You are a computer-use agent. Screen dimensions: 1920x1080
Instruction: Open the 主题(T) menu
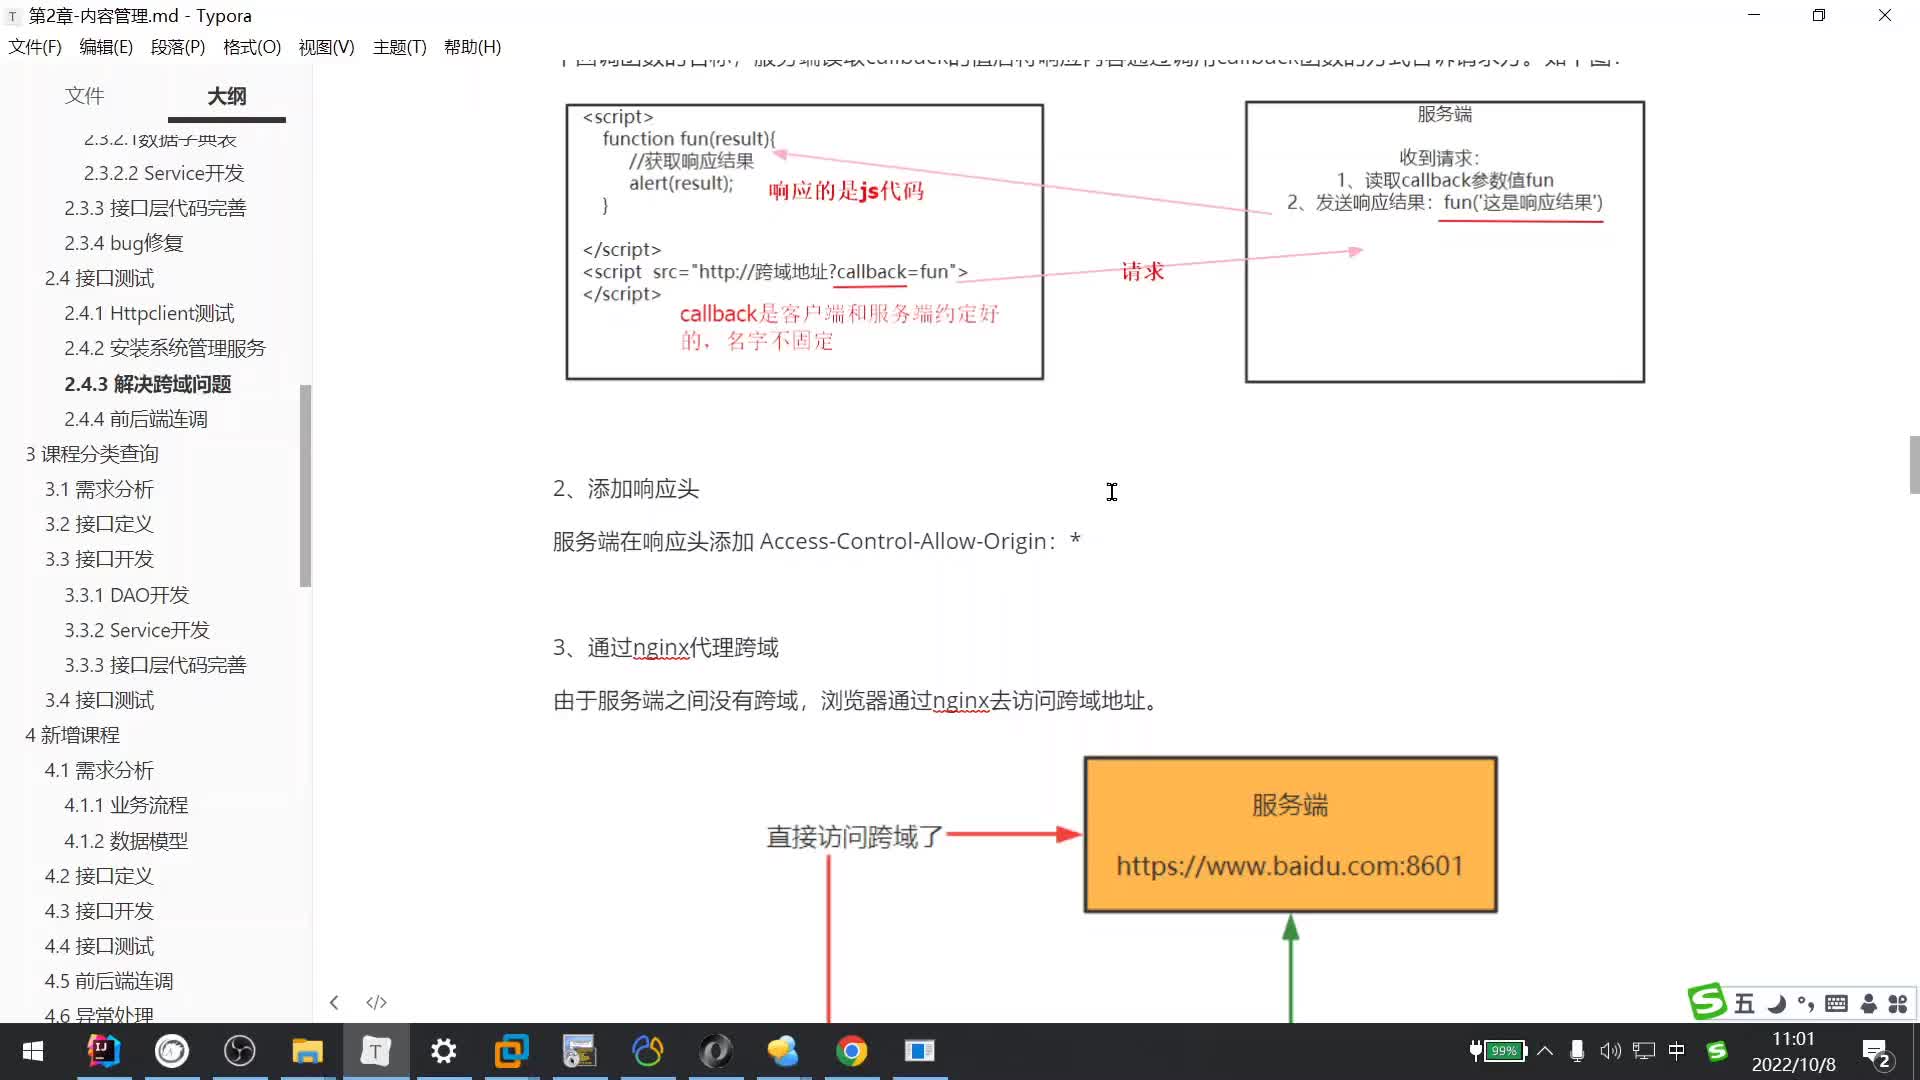coord(399,47)
